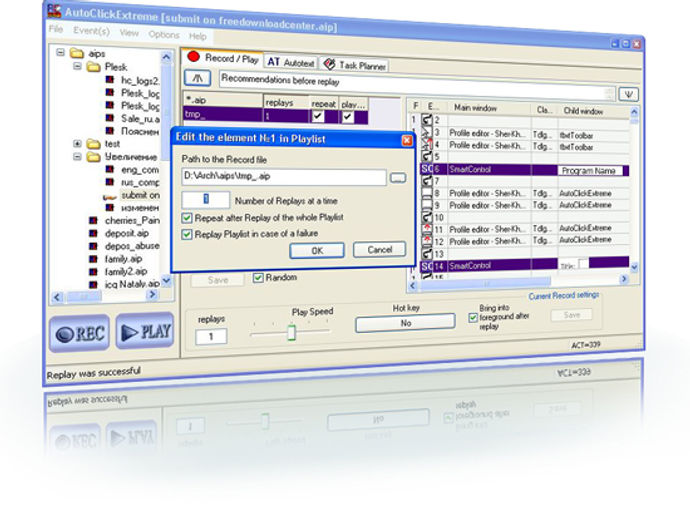The image size is (690, 518).
Task: Click the Number of Replays field
Action: tap(206, 199)
